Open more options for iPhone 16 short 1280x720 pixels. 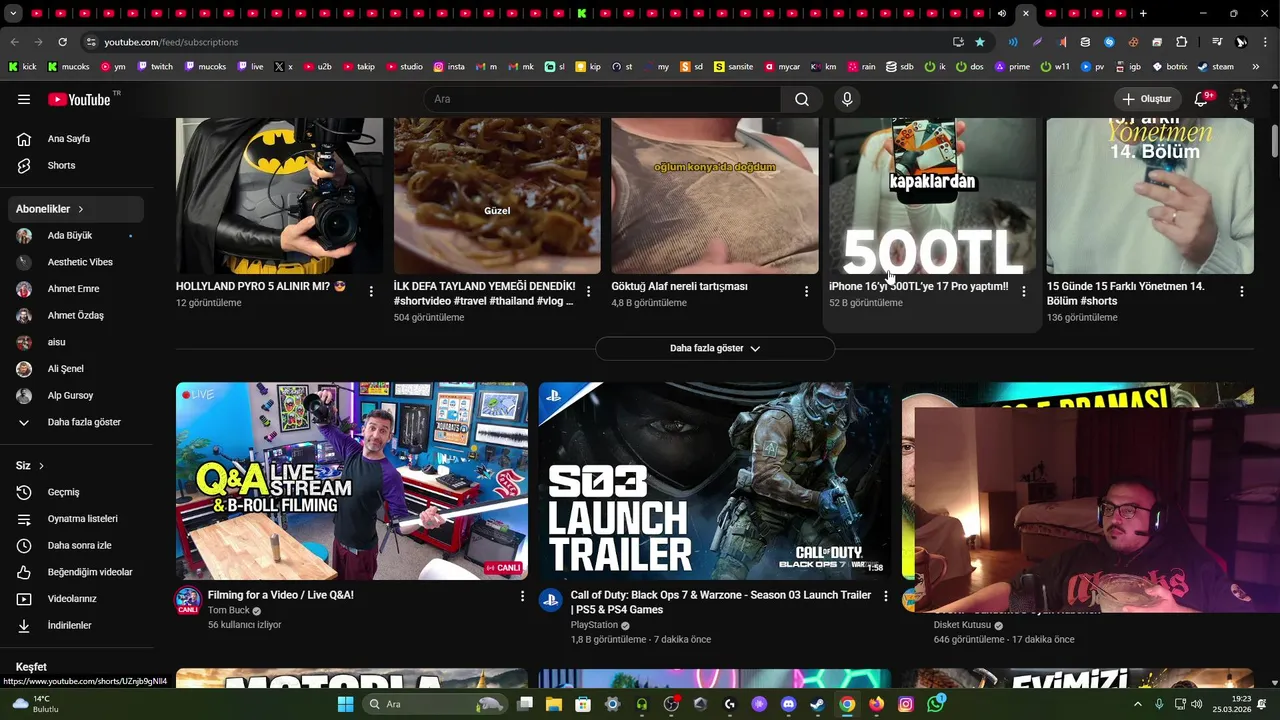click(x=1024, y=291)
